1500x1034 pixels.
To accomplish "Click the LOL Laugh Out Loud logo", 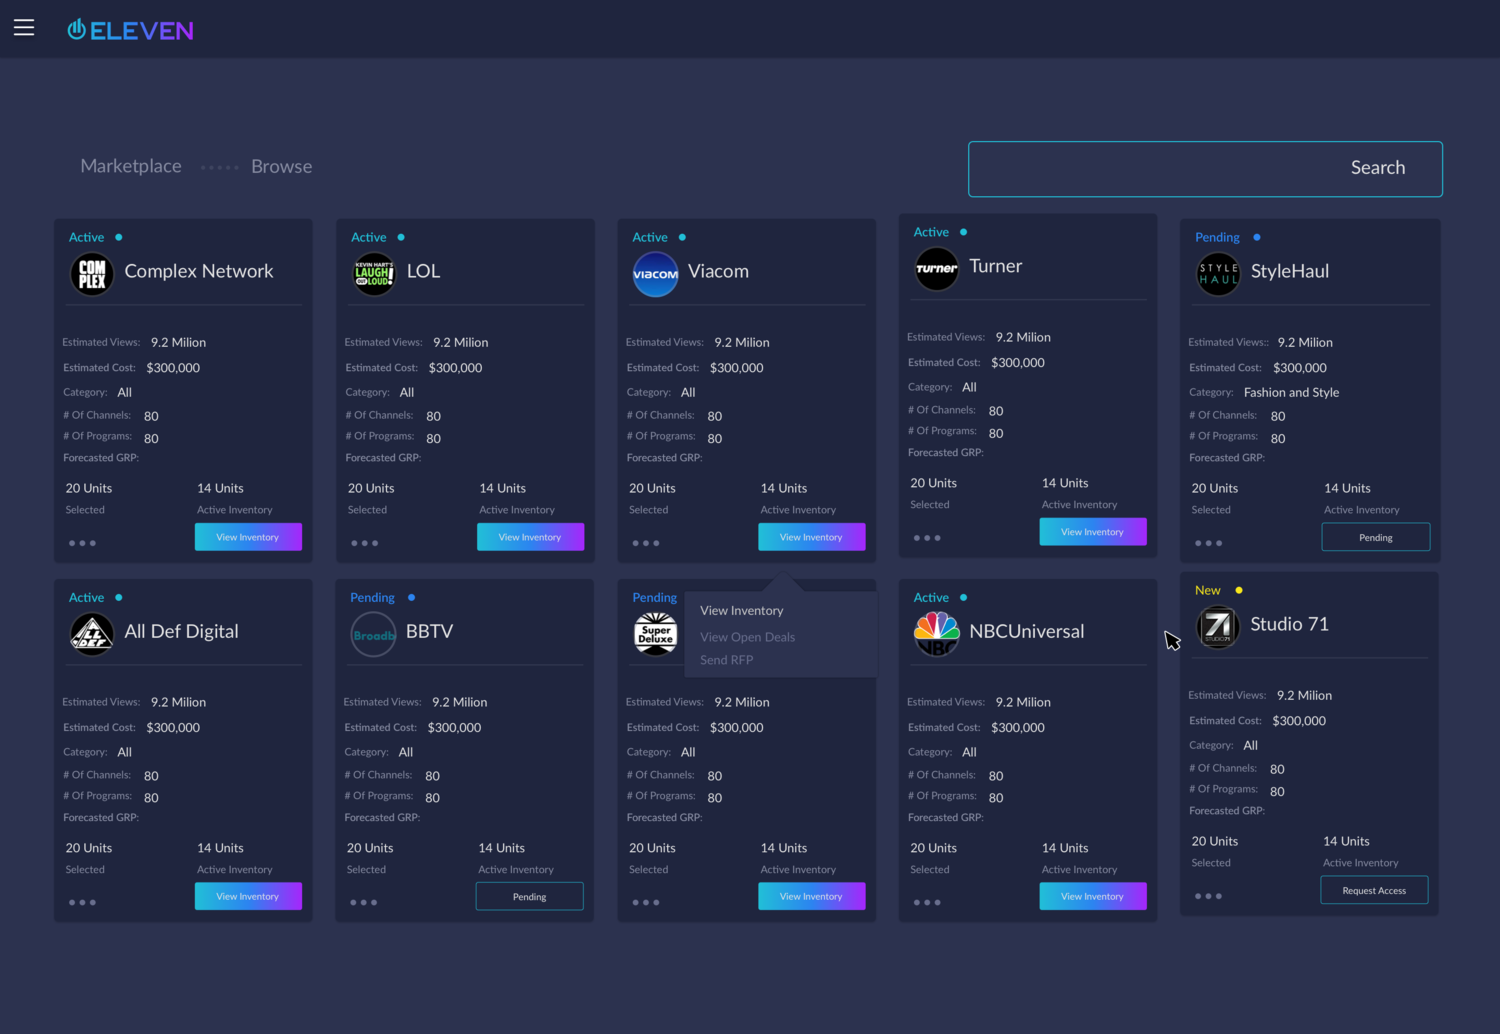I will (x=374, y=273).
